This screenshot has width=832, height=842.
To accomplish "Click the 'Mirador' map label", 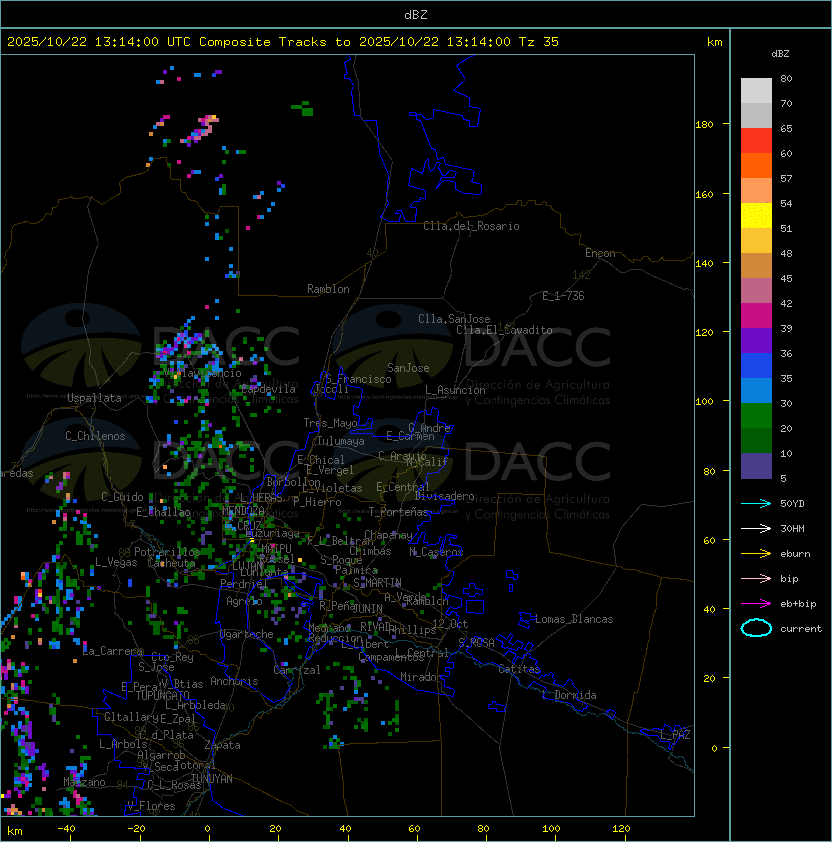I will (422, 677).
